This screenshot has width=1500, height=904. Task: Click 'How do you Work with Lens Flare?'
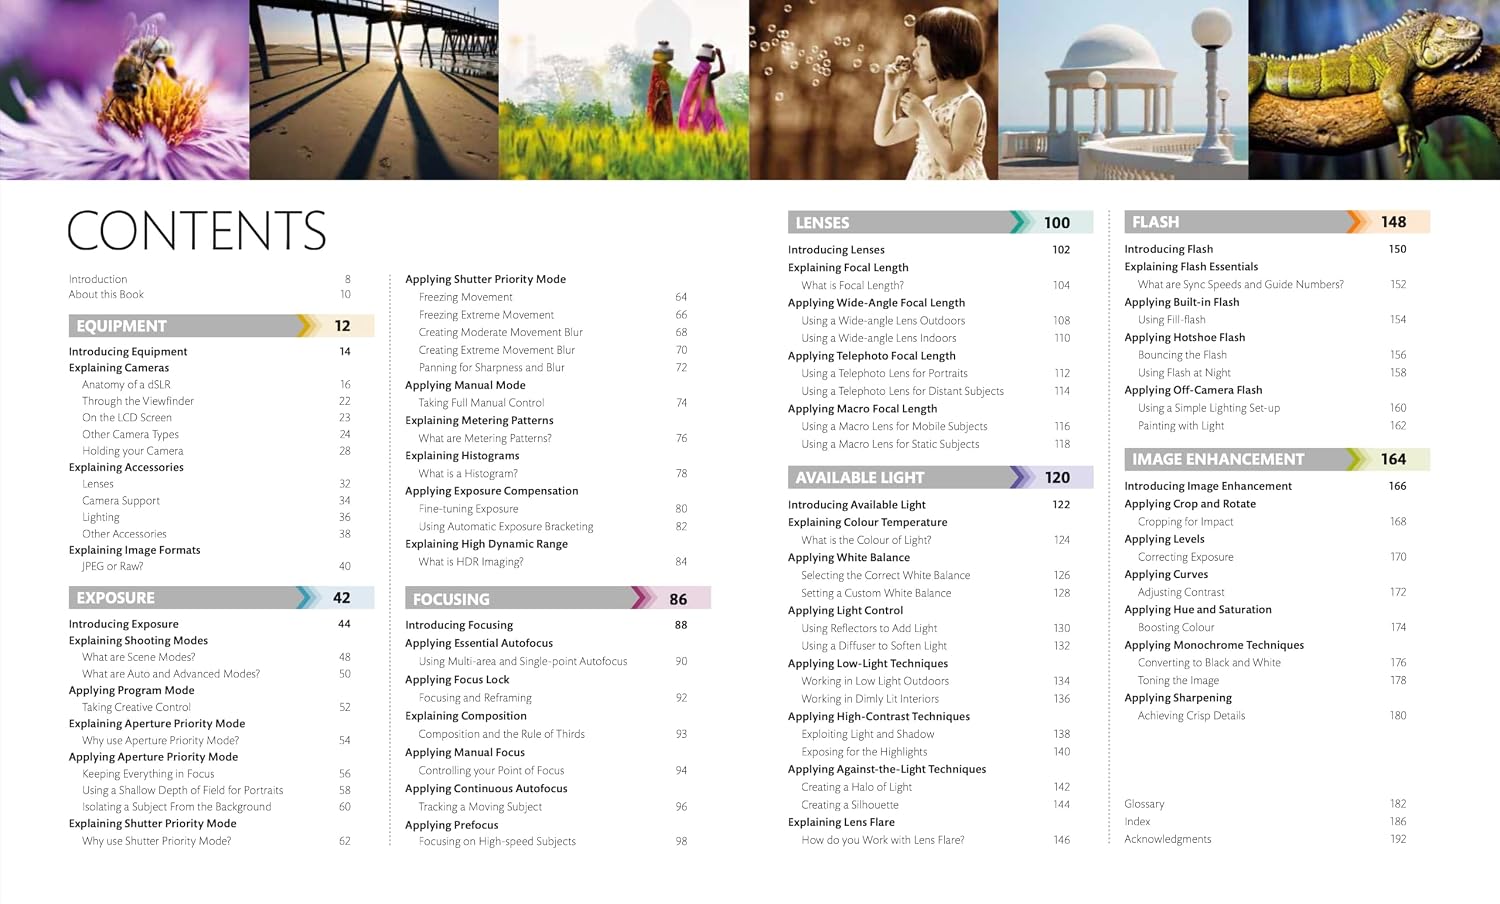click(x=883, y=840)
